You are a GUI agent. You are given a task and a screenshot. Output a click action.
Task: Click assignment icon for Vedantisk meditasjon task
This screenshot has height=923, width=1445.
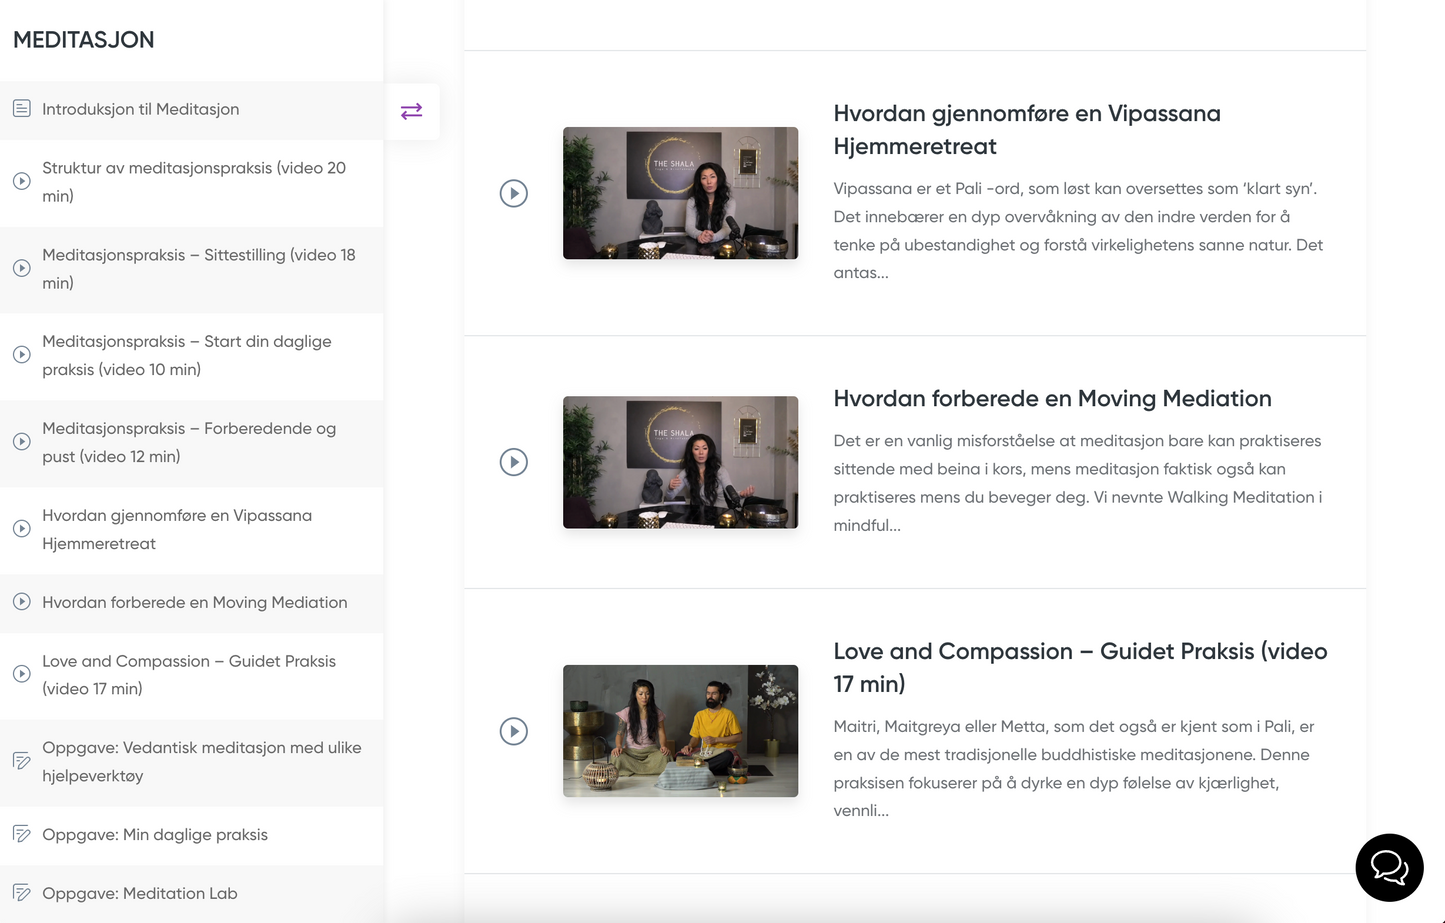pyautogui.click(x=22, y=761)
